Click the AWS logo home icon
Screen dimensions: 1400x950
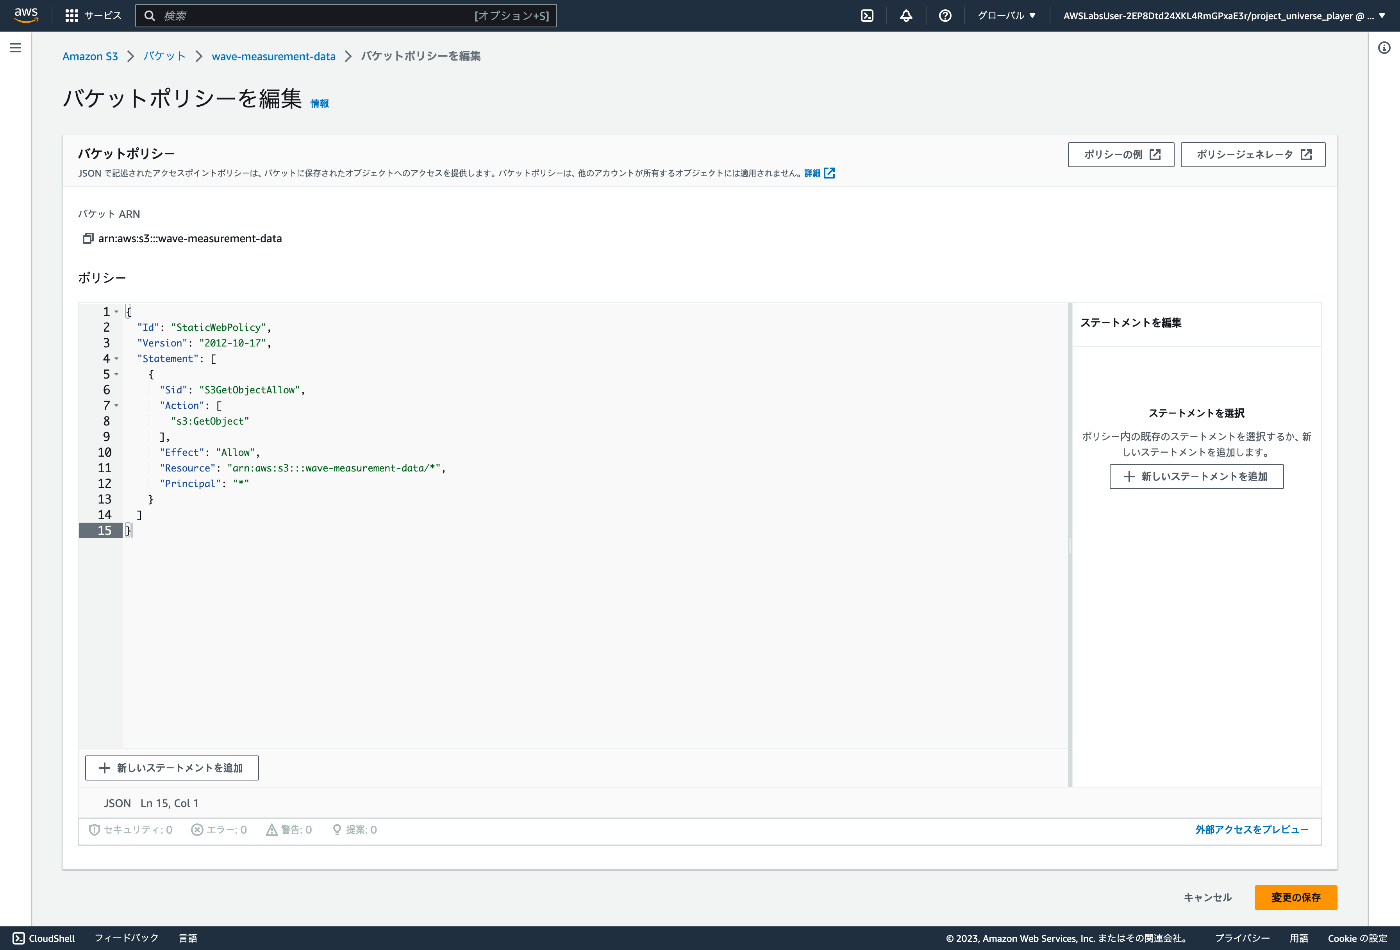pyautogui.click(x=26, y=15)
